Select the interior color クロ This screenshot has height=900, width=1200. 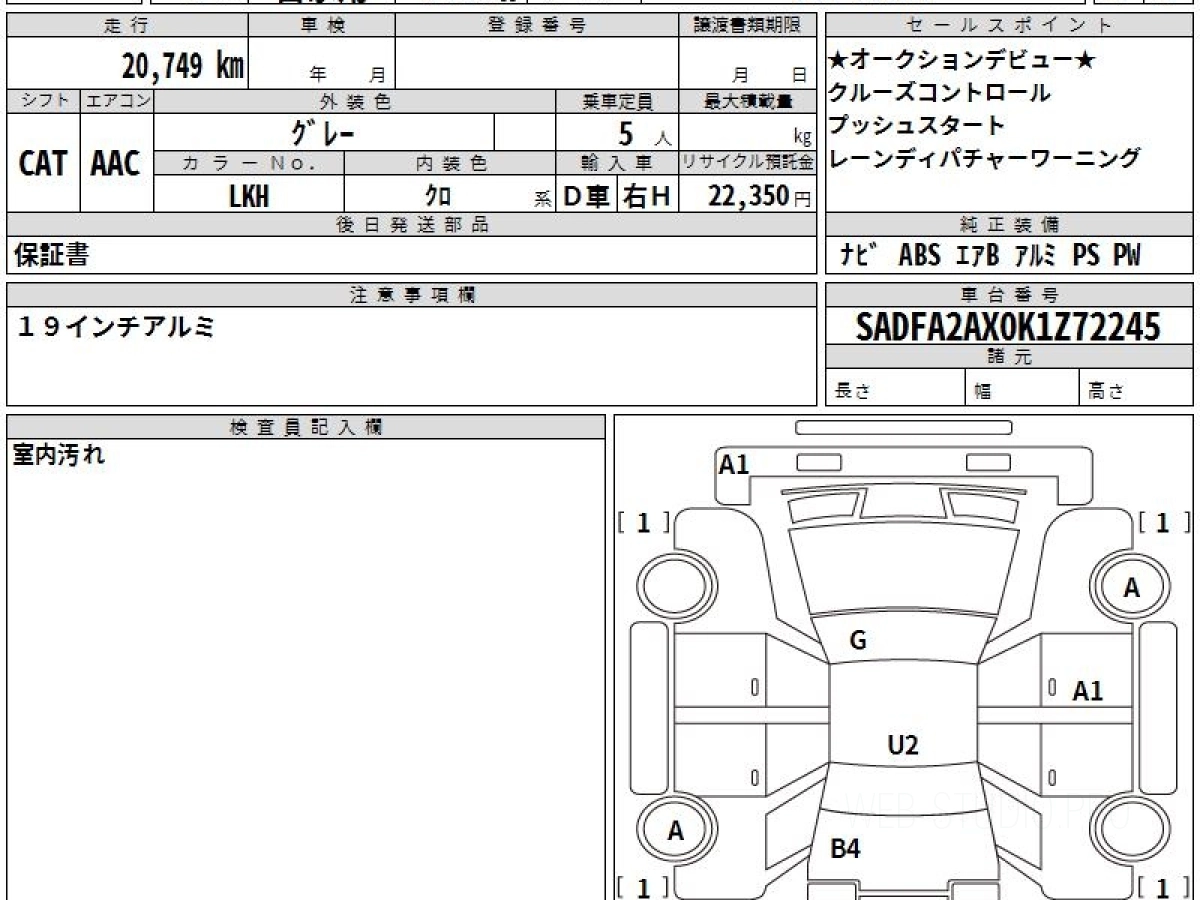438,196
